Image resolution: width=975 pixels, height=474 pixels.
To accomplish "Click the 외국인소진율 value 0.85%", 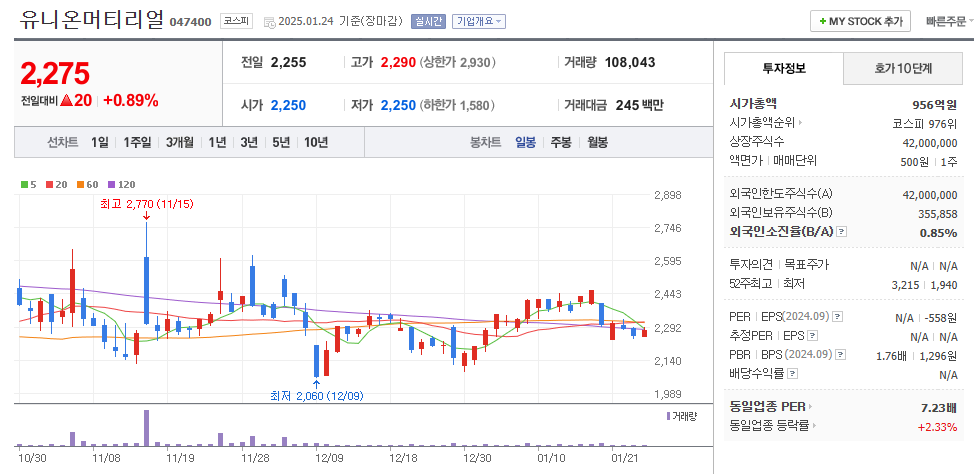I will tap(938, 233).
